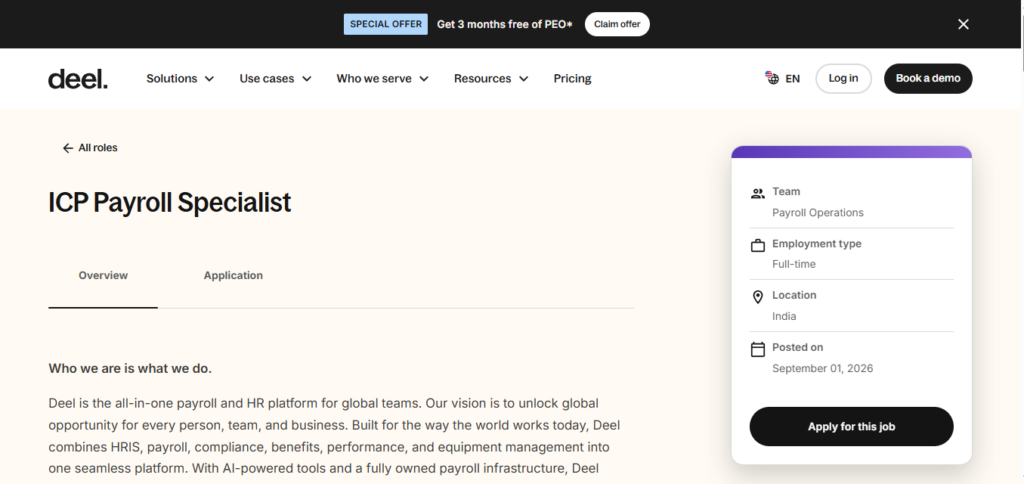Click the Full-time employment value
Image resolution: width=1024 pixels, height=484 pixels.
tap(793, 265)
